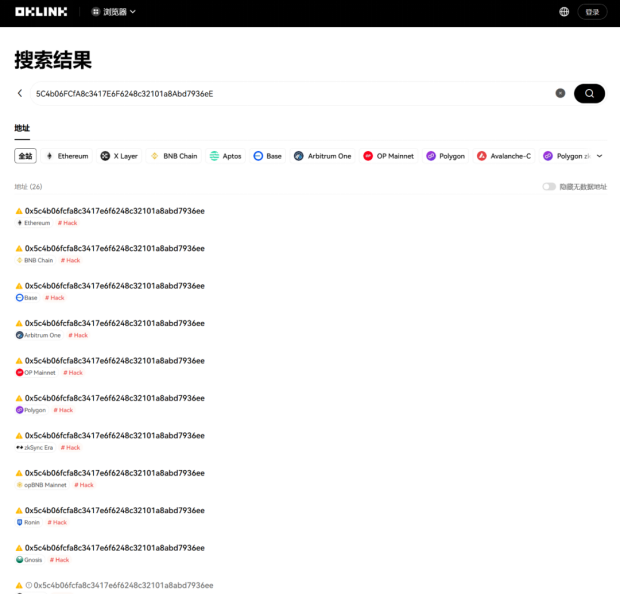Filter results to OP Mainnet
Image resolution: width=620 pixels, height=594 pixels.
click(x=388, y=156)
